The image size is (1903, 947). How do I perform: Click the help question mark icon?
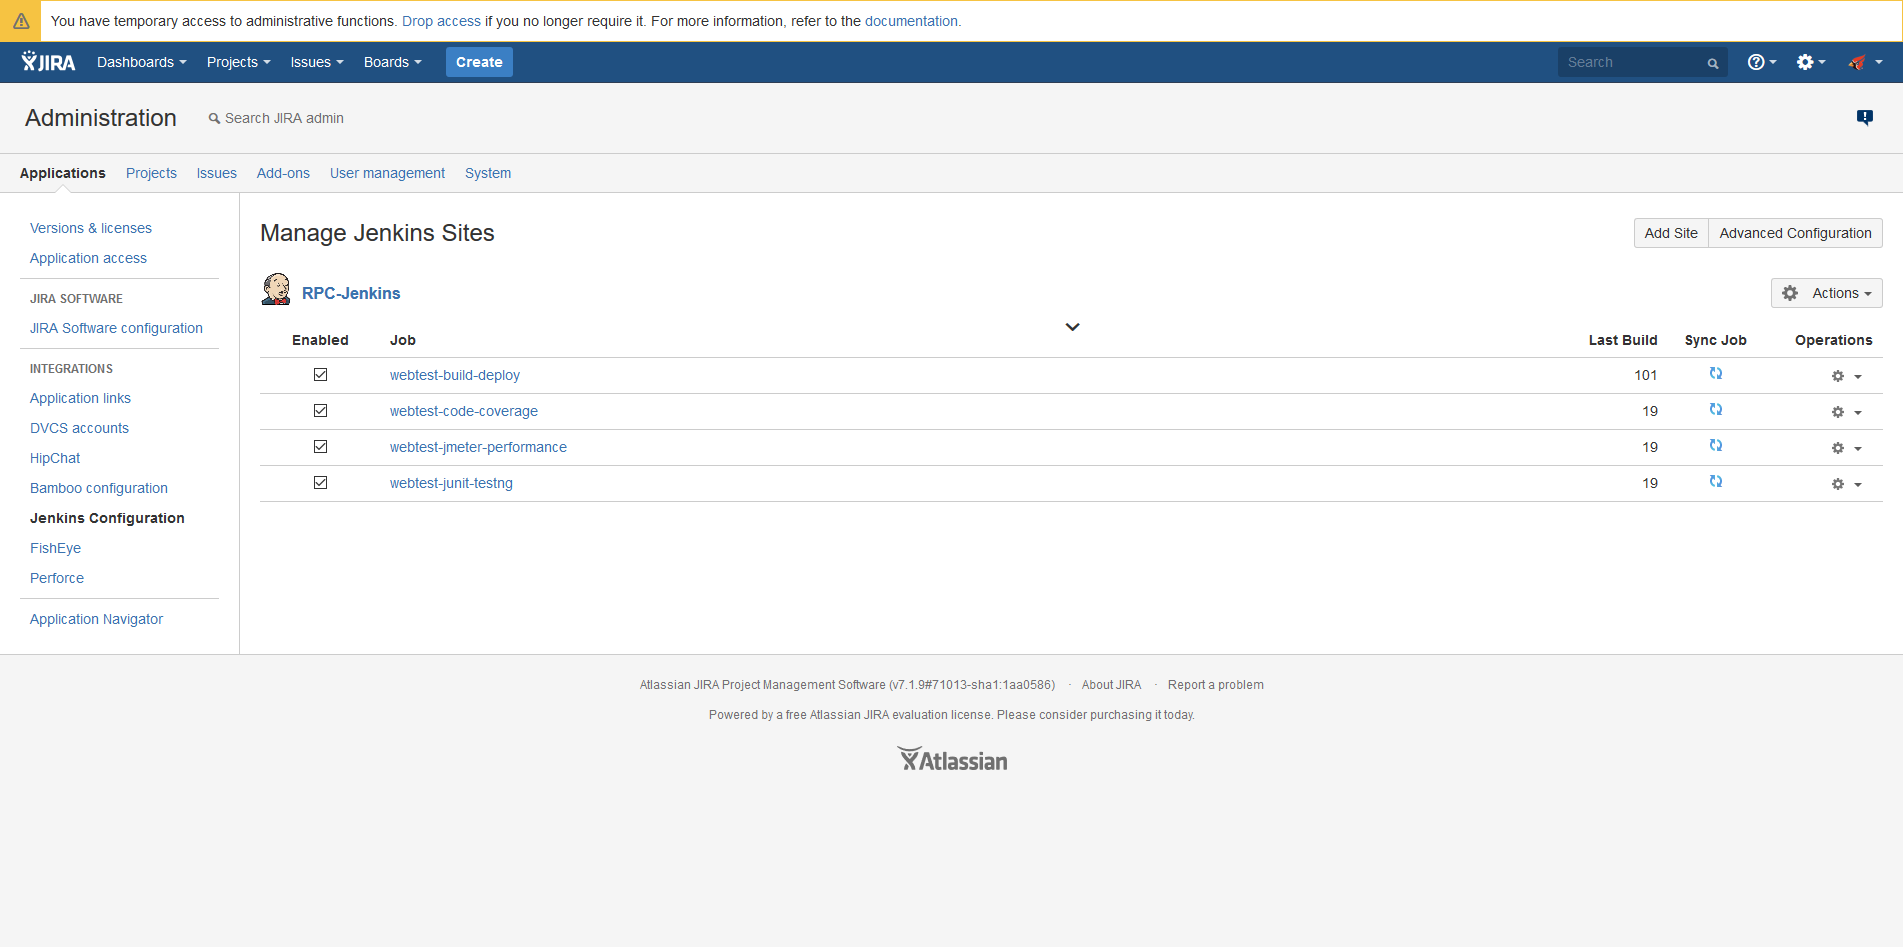tap(1757, 61)
